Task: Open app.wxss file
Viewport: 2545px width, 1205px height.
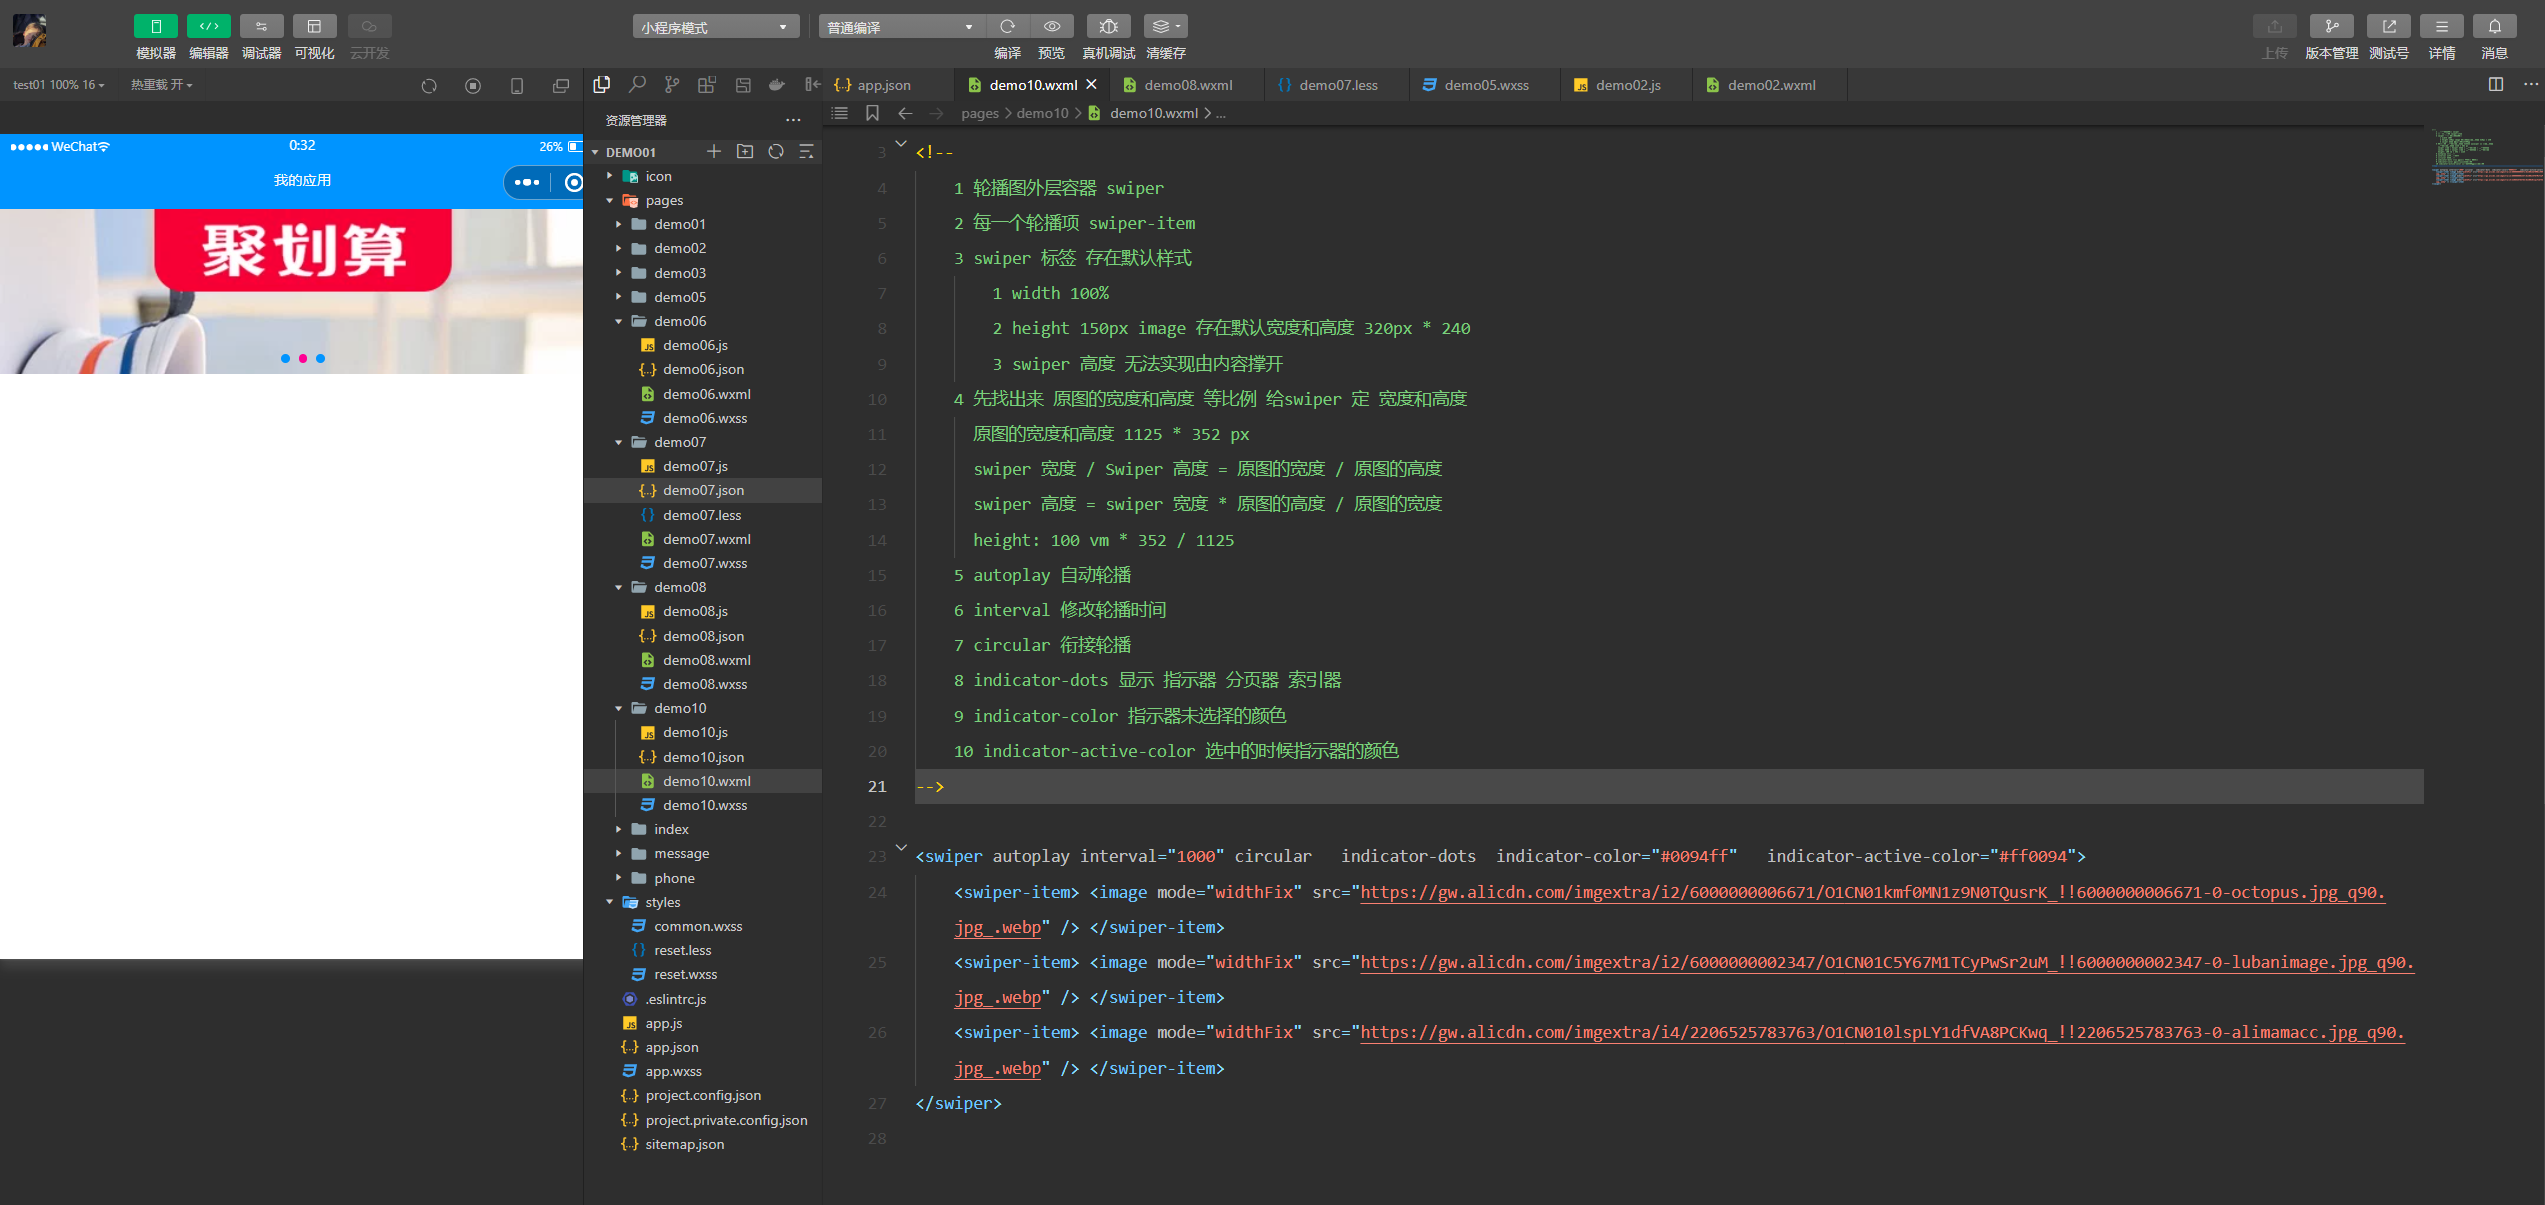Action: pos(703,1071)
